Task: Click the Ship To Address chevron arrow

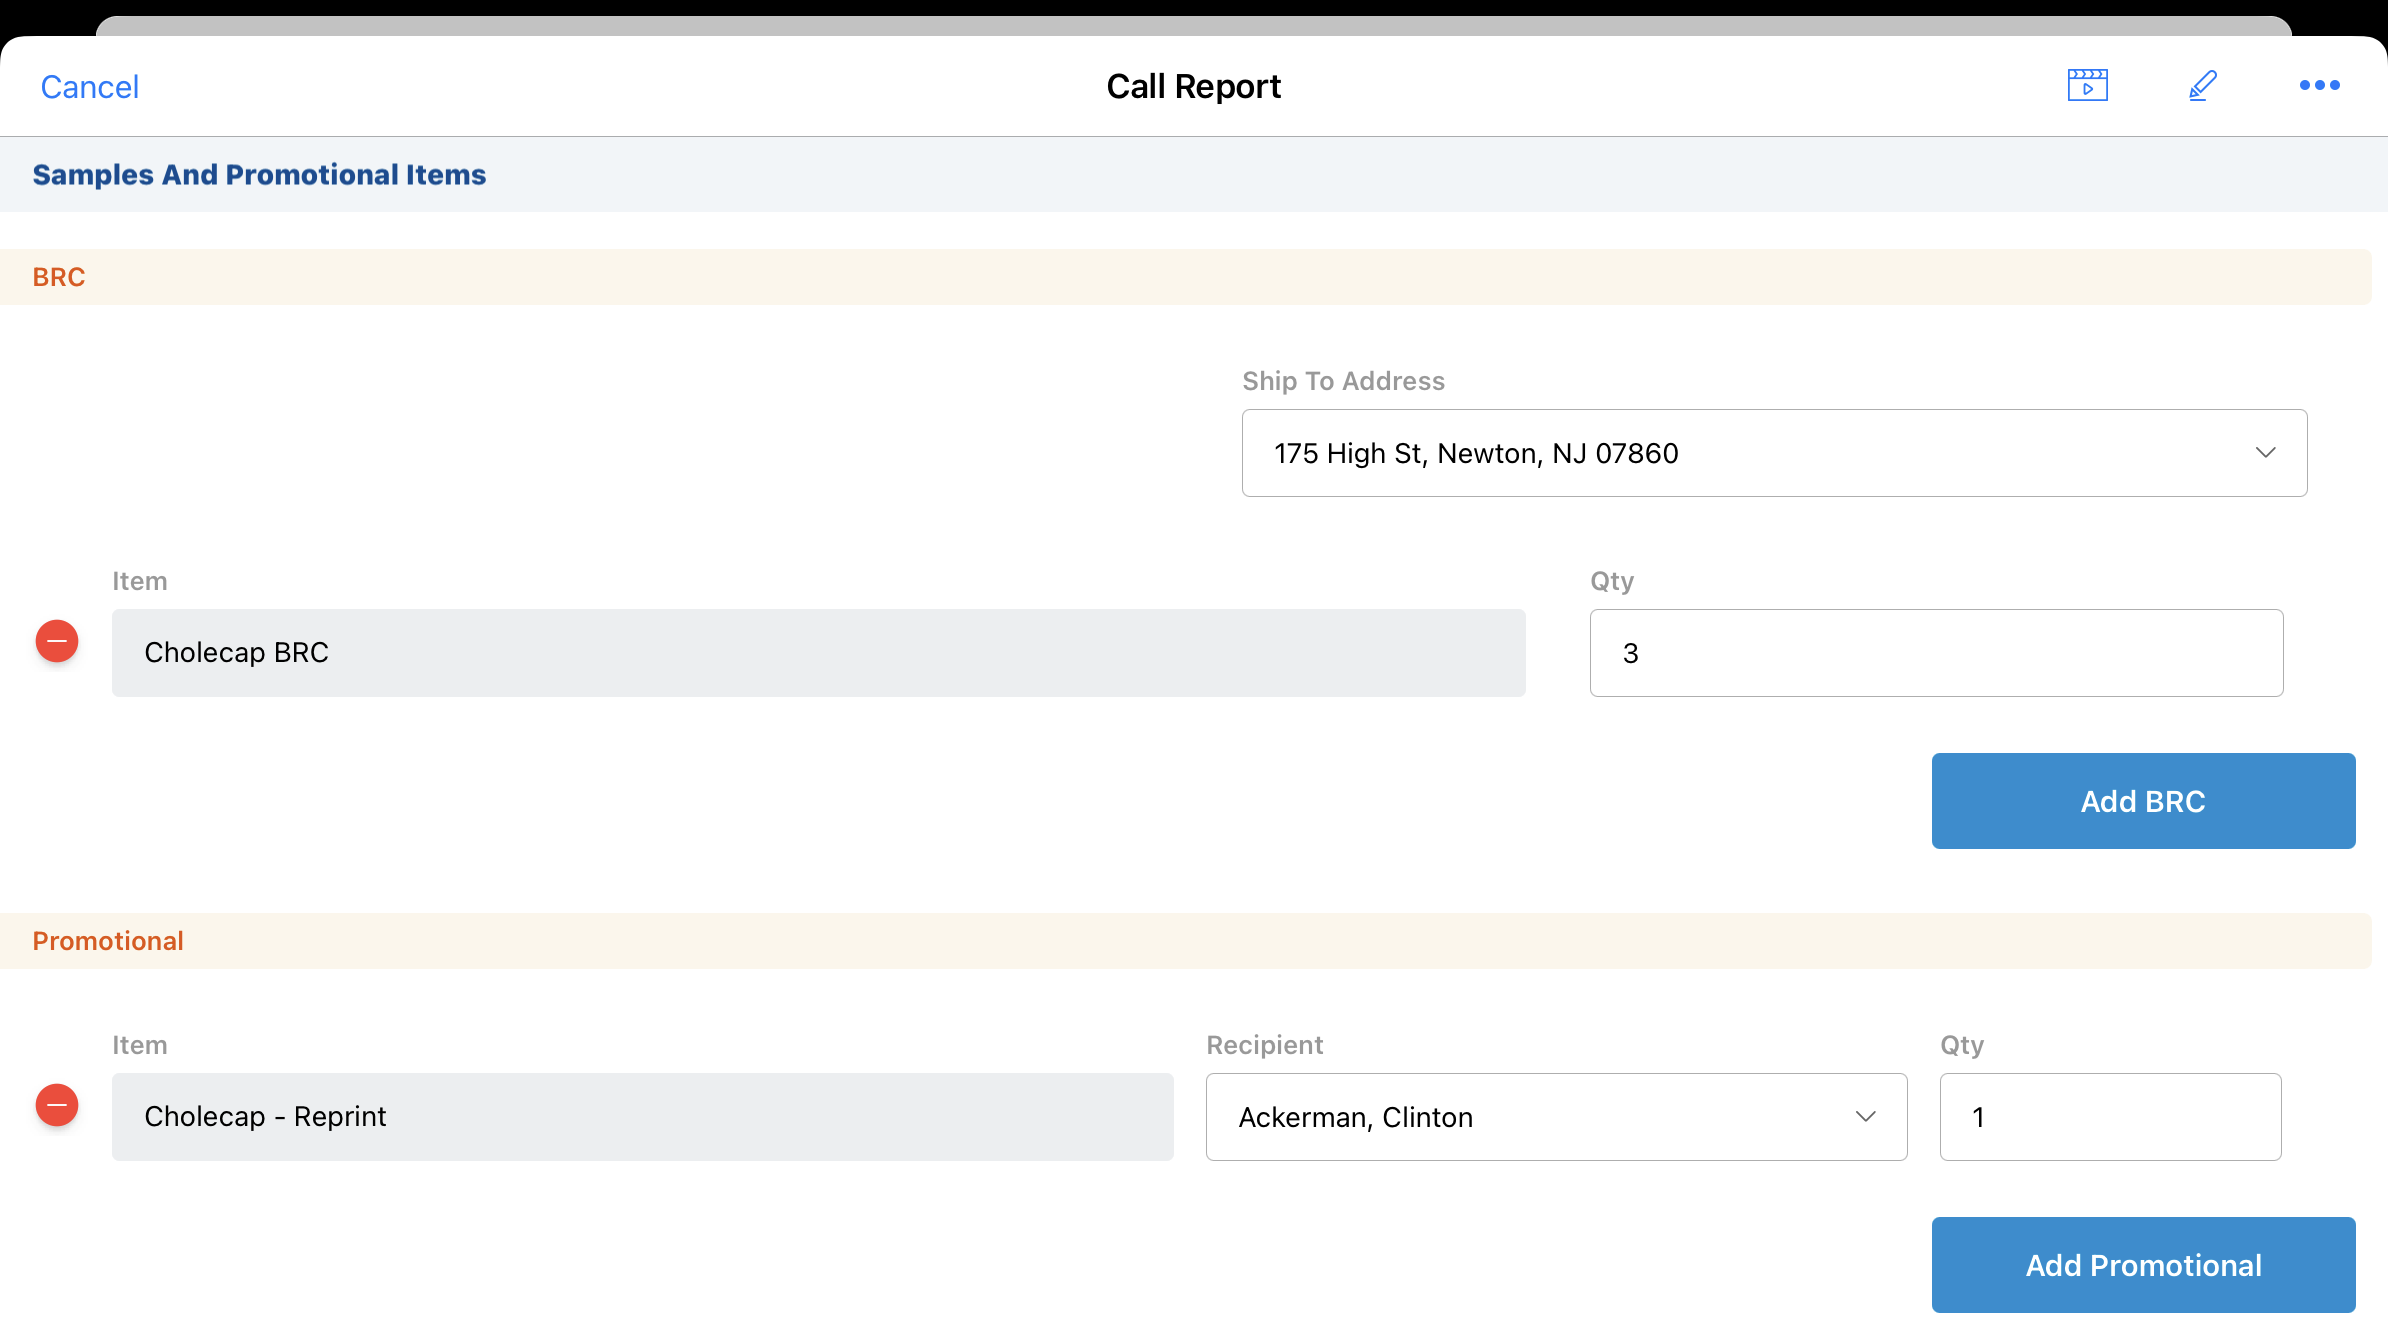Action: pos(2265,453)
